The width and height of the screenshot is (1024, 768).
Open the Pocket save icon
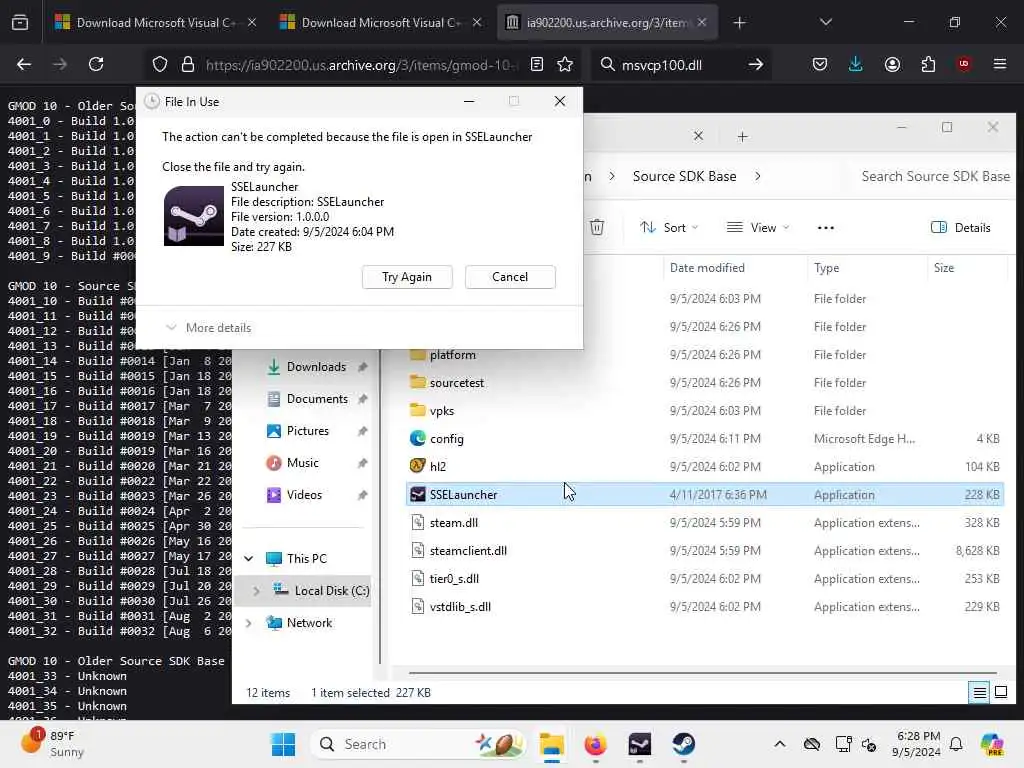pyautogui.click(x=820, y=64)
